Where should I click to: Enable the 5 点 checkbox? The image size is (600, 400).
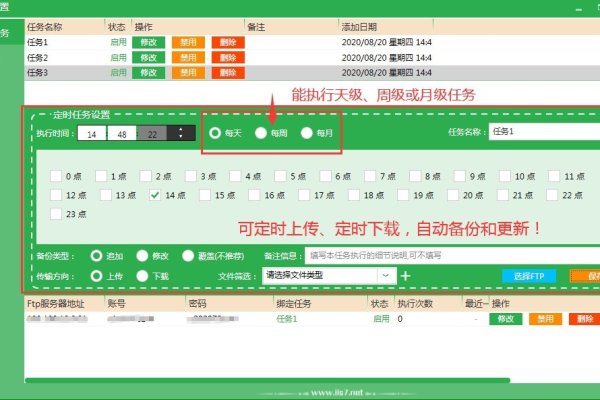(x=280, y=176)
